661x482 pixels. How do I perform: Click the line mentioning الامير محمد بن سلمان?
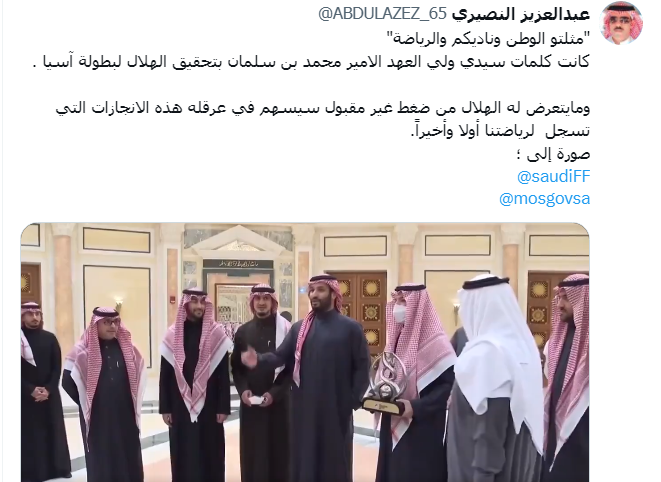pos(311,62)
